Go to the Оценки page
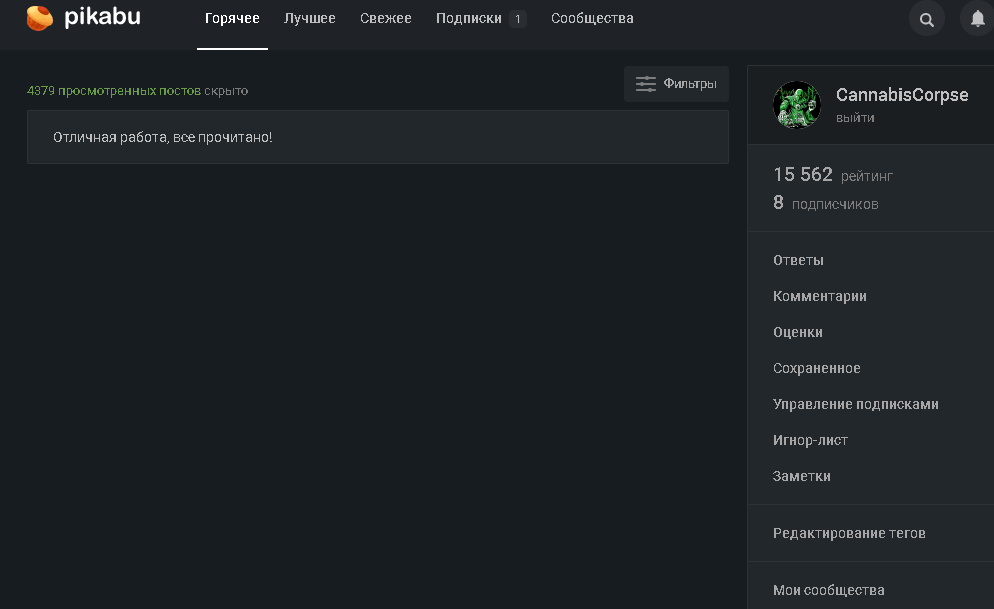 (798, 332)
